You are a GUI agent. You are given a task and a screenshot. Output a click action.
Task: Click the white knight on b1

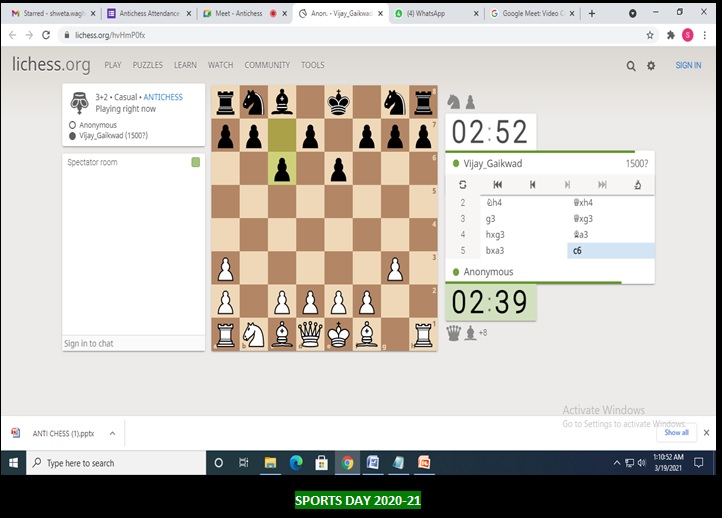(x=254, y=333)
